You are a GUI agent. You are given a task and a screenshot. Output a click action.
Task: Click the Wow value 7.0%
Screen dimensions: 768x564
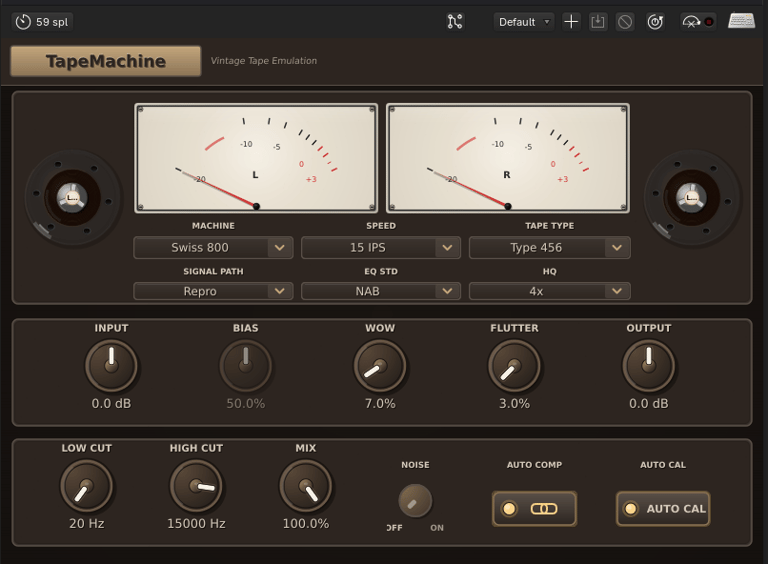click(380, 403)
